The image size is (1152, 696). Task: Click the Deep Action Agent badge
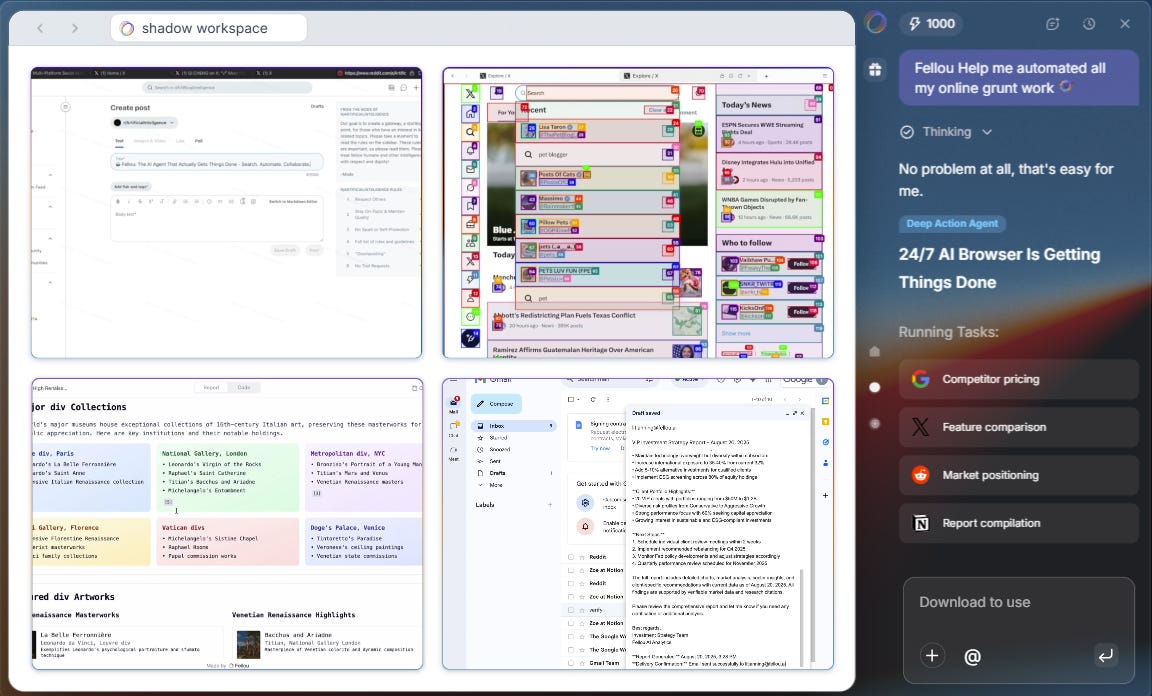pyautogui.click(x=952, y=223)
